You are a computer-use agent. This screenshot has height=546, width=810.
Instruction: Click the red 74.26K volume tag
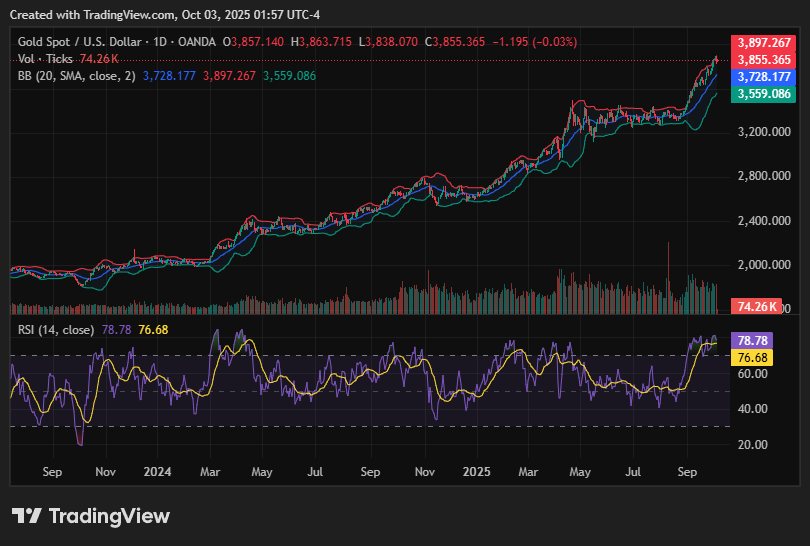pos(757,306)
